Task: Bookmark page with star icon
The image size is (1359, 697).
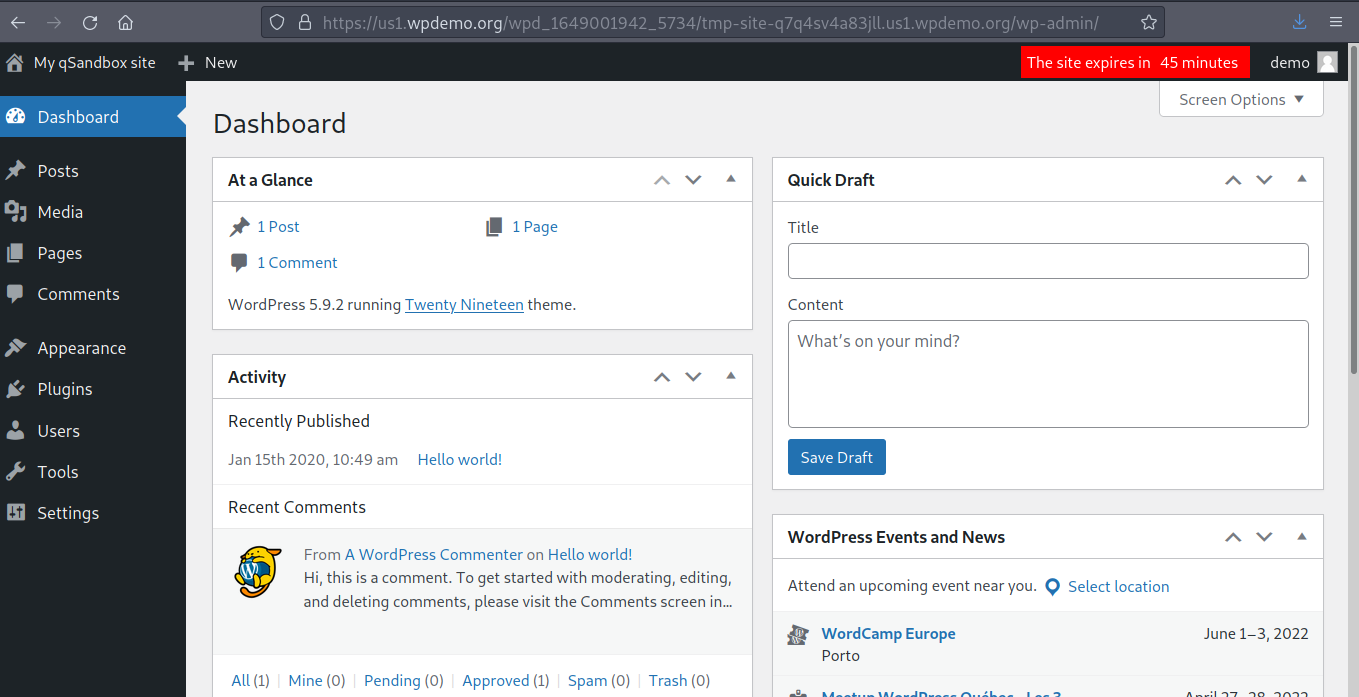Action: (1149, 22)
